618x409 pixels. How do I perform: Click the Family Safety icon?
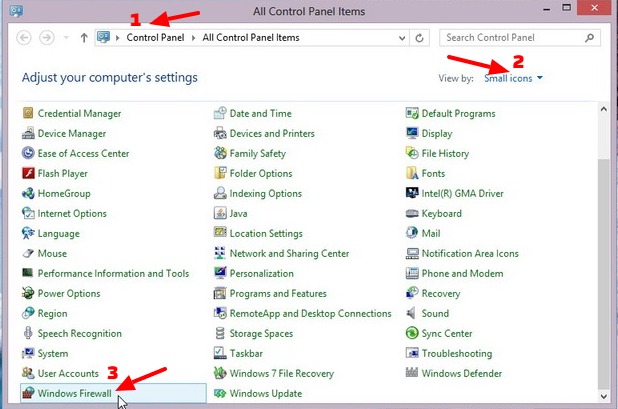pos(220,153)
